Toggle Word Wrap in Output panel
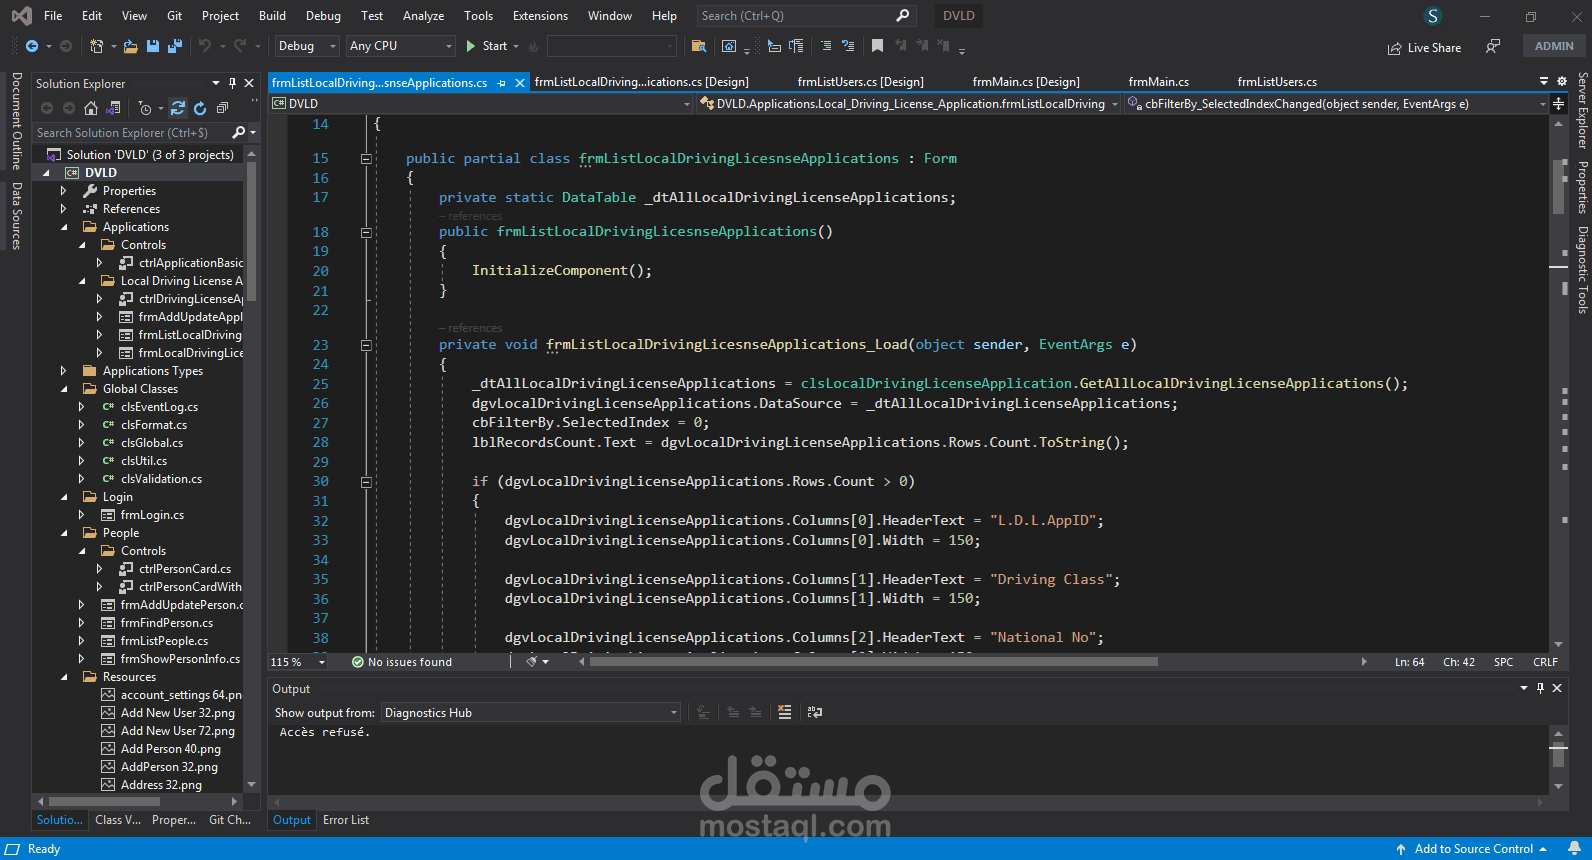The image size is (1592, 860). 815,712
